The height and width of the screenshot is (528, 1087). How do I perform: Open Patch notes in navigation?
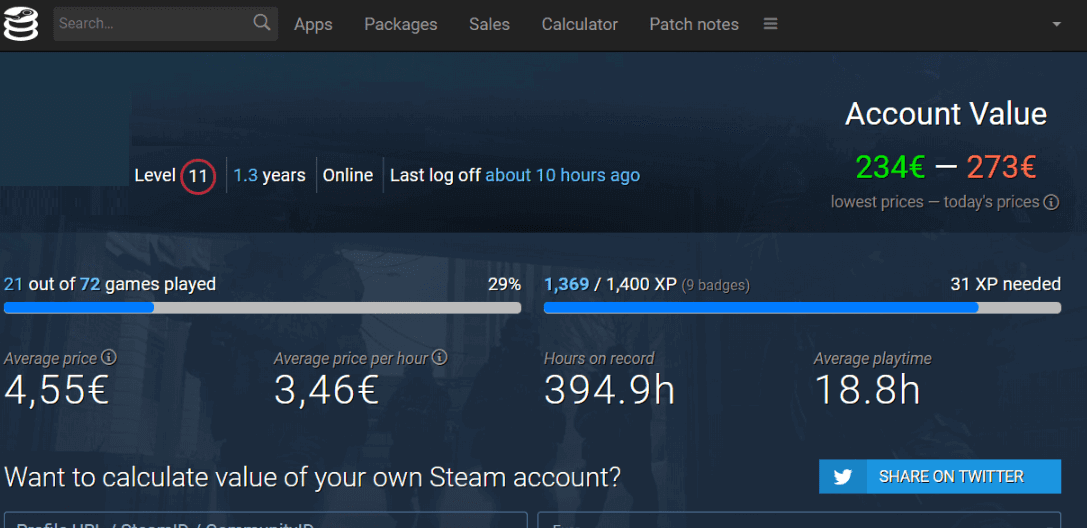[x=694, y=24]
